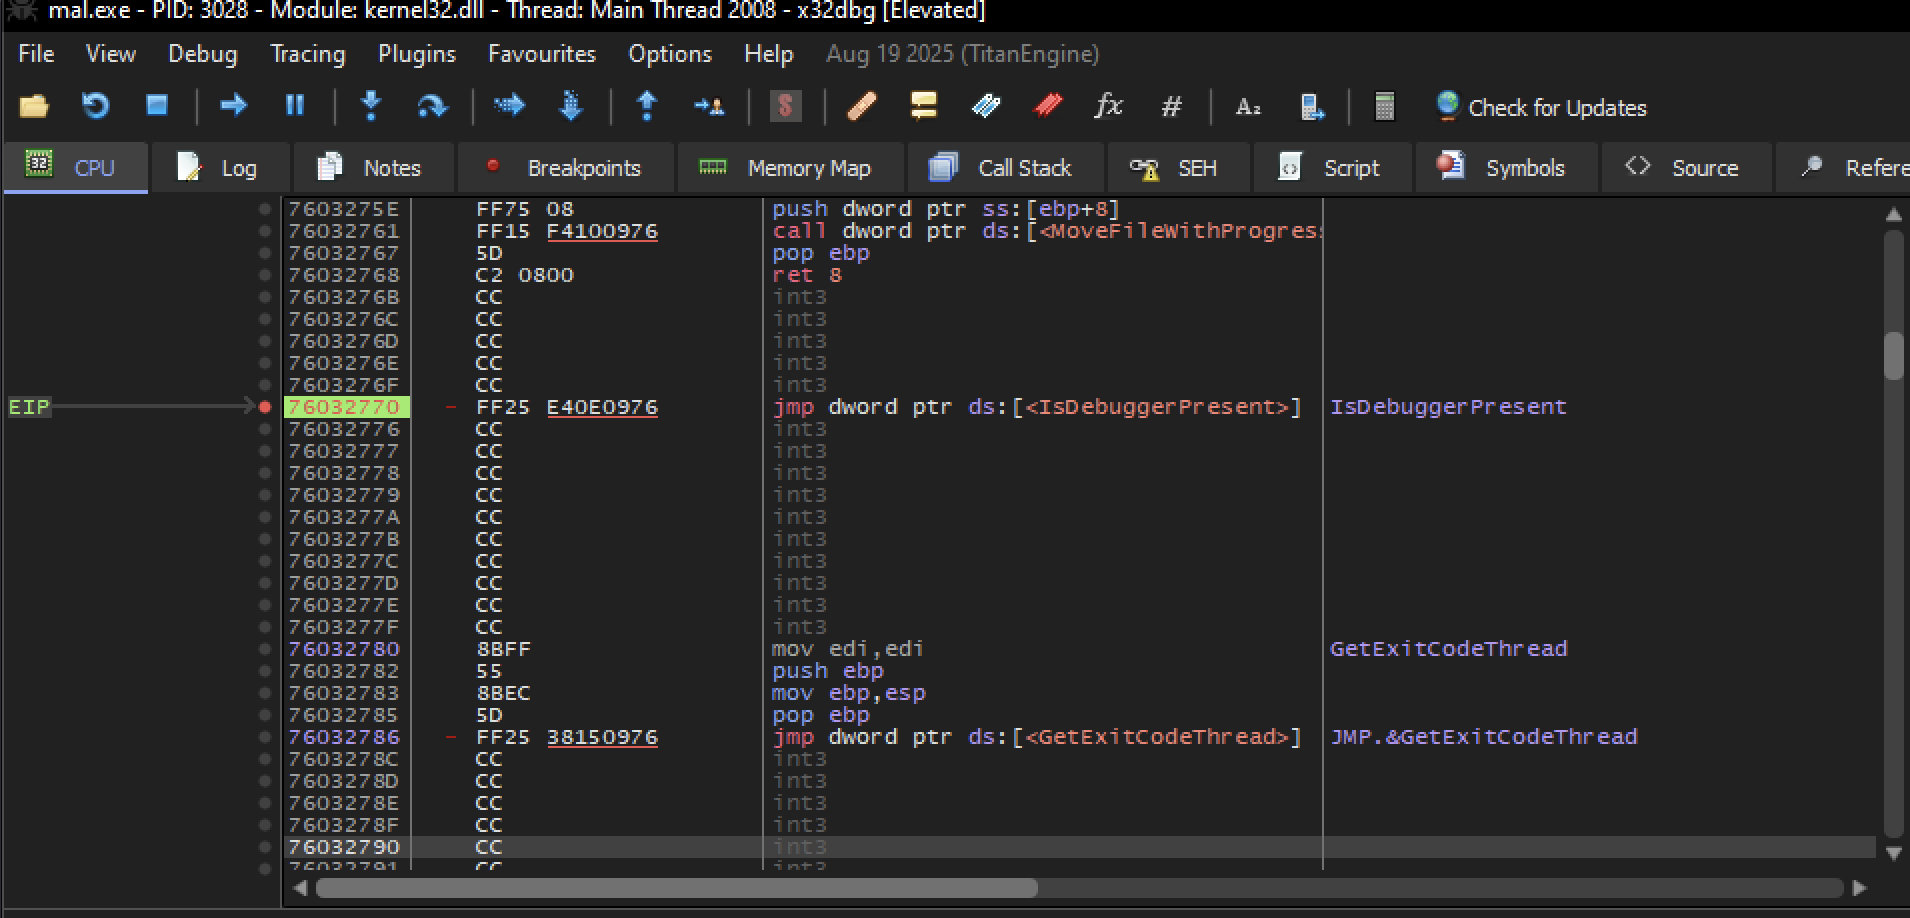1910x918 pixels.
Task: Open the Debug menu
Action: (203, 54)
